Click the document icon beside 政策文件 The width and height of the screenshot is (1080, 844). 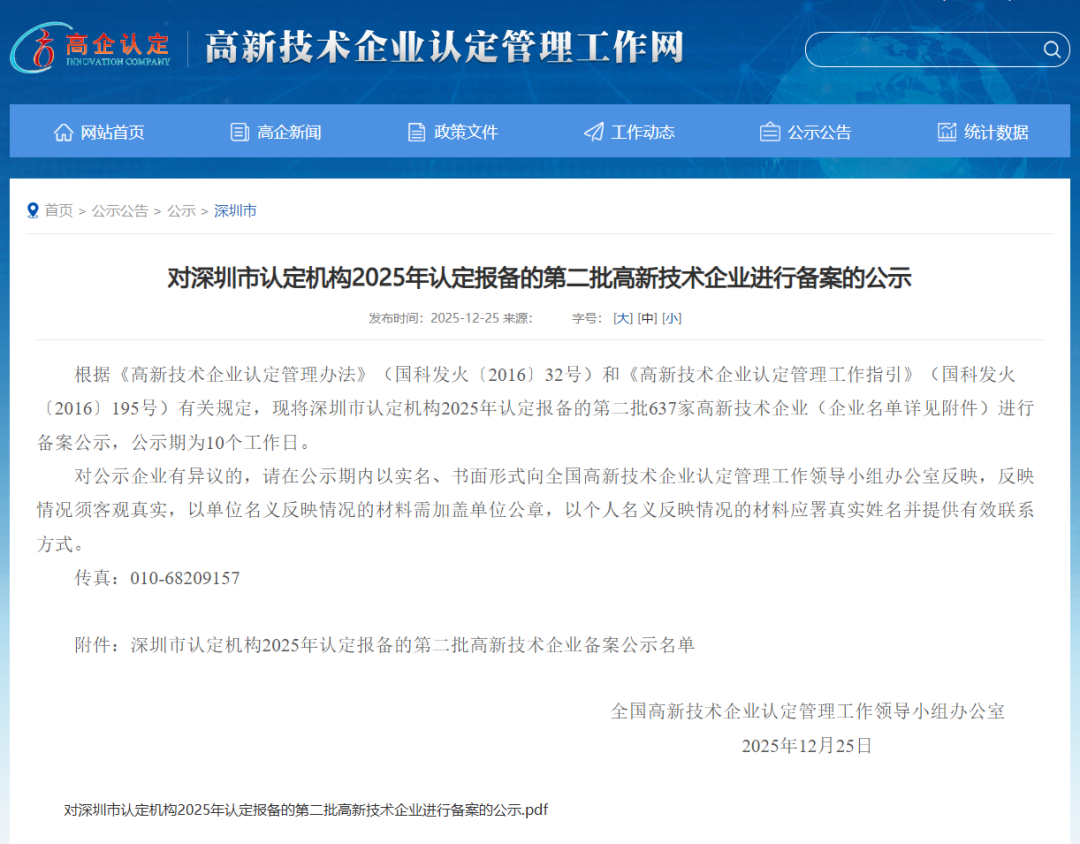click(x=417, y=132)
